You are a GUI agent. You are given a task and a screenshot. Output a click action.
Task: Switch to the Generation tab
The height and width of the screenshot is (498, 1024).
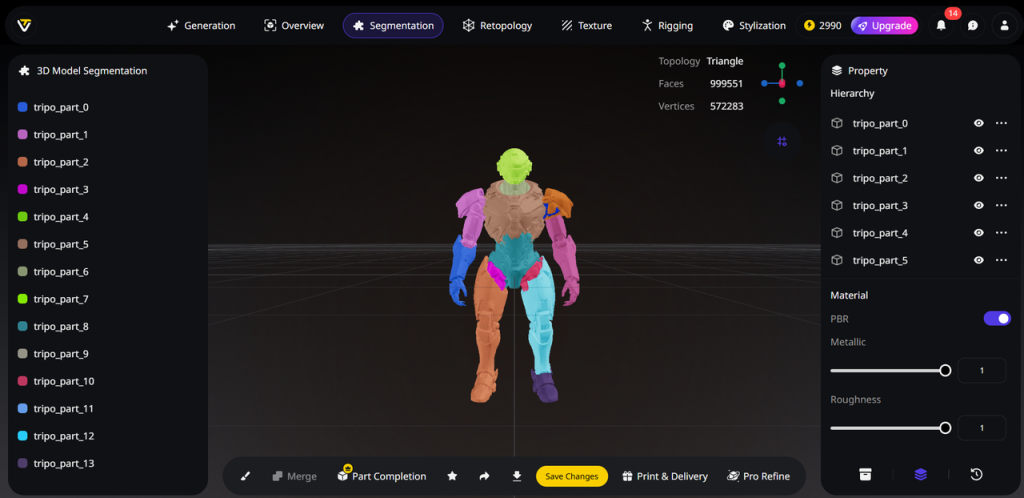tap(201, 25)
